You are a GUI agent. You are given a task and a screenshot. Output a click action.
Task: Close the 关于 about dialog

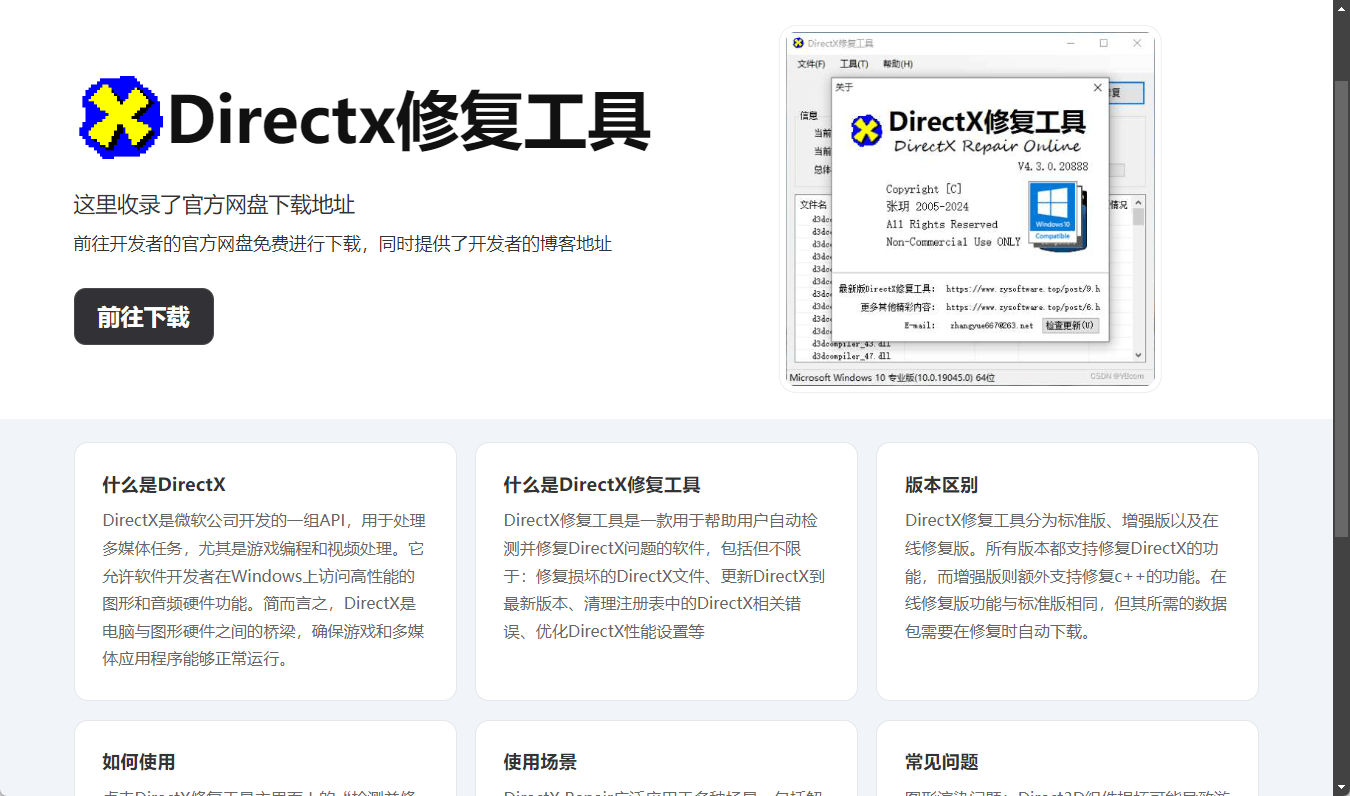1097,88
